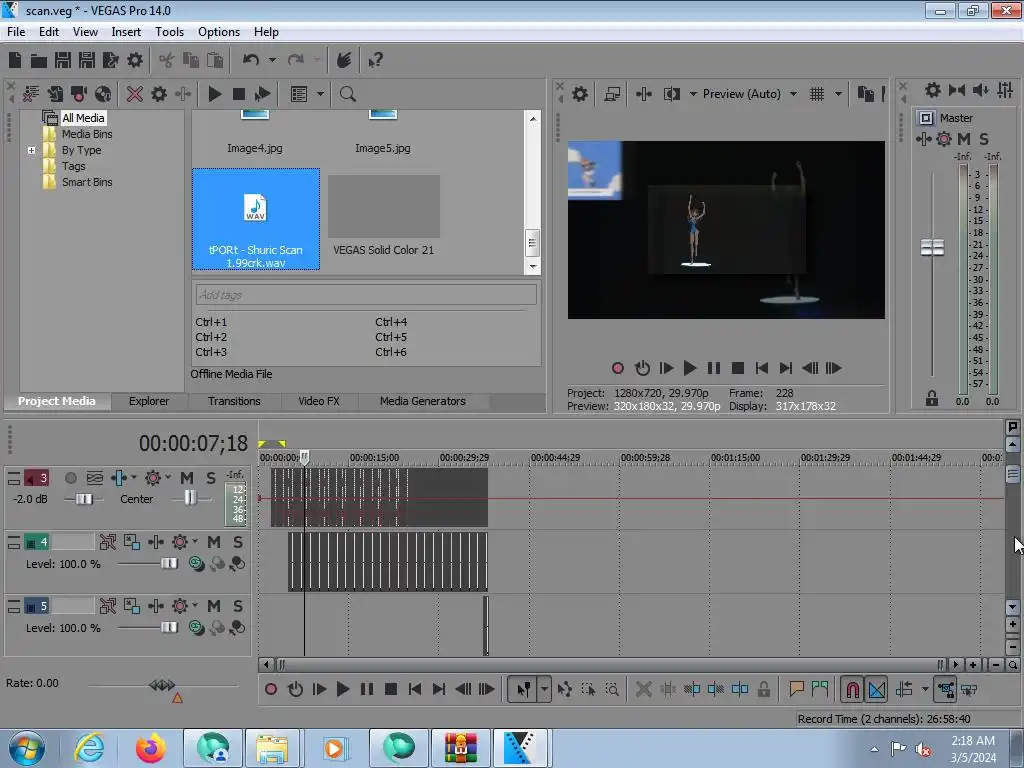Screen dimensions: 1024x768
Task: Click the Trim Start icon in timeline toolbar
Action: coord(692,689)
